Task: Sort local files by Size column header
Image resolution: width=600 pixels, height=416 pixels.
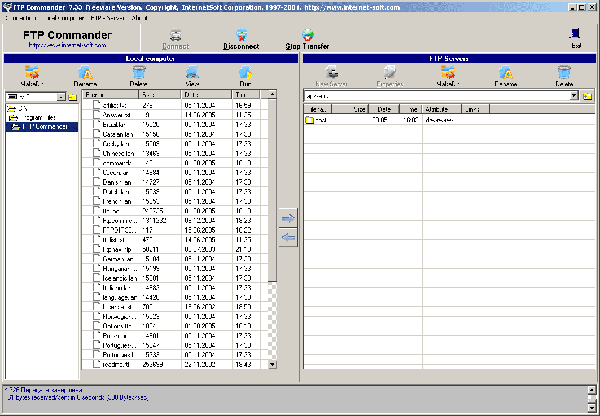Action: (x=160, y=95)
